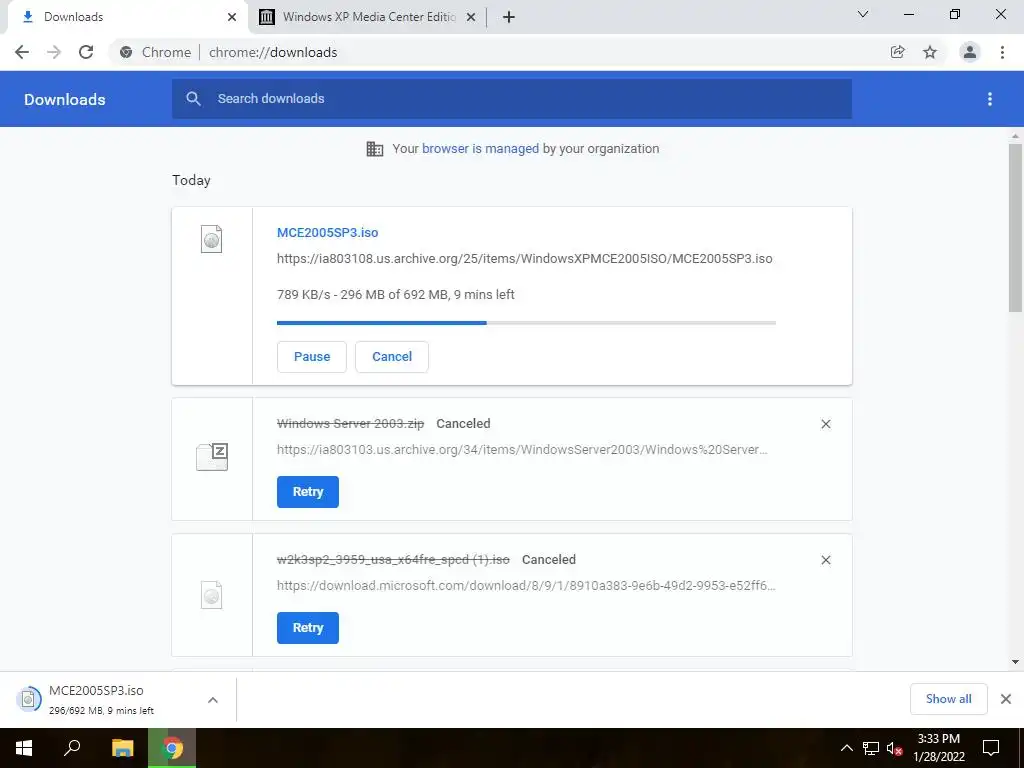Click the w2k3sp2_3959_usa_x64fre_spcd (1).iso name
The width and height of the screenshot is (1024, 768).
coord(393,560)
